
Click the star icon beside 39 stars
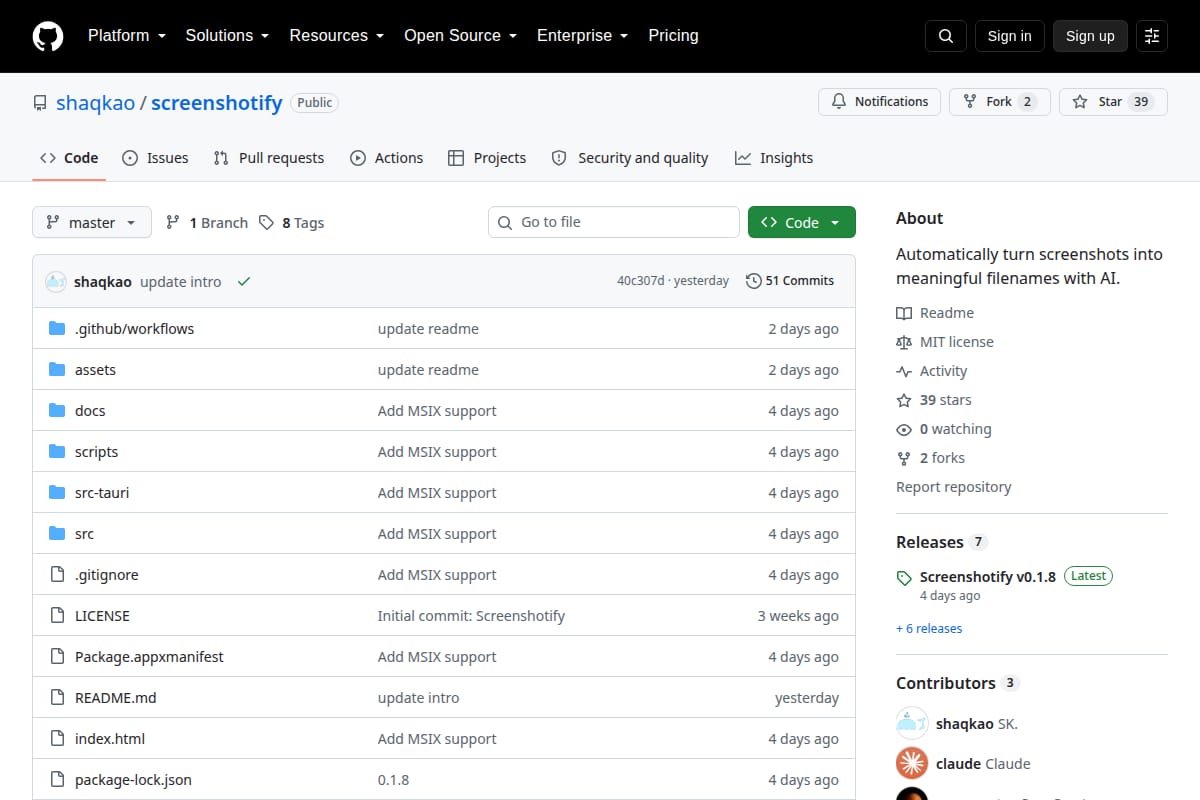point(904,400)
